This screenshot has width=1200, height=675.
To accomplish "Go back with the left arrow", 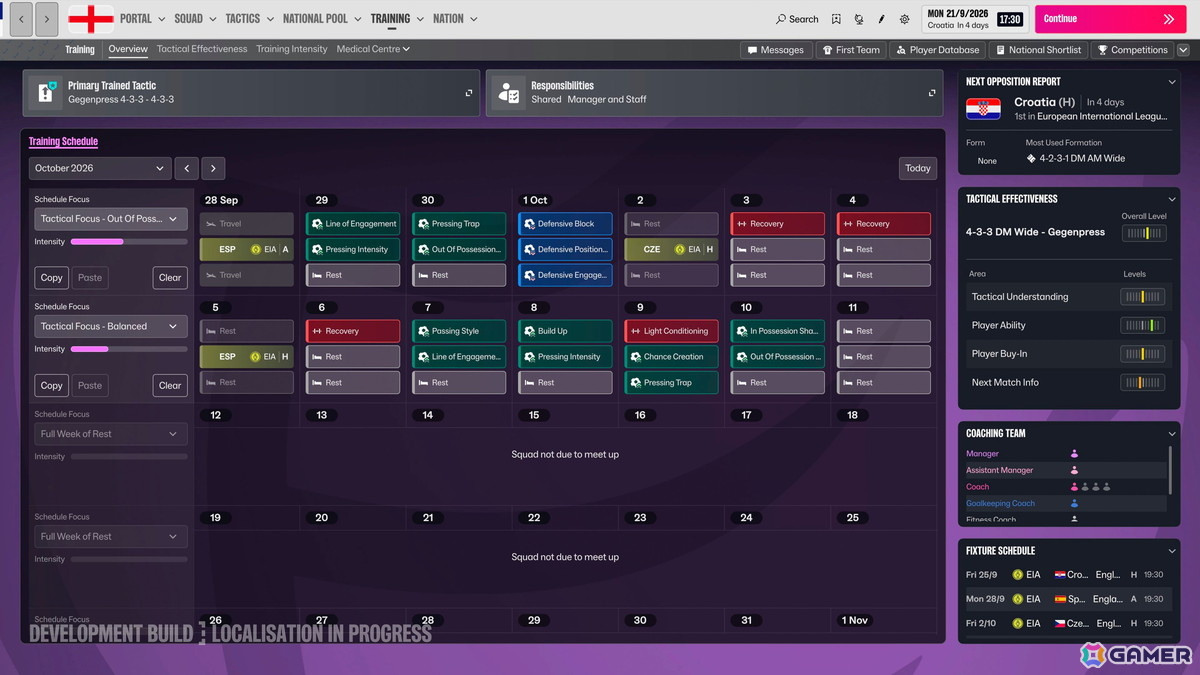I will click(x=21, y=19).
